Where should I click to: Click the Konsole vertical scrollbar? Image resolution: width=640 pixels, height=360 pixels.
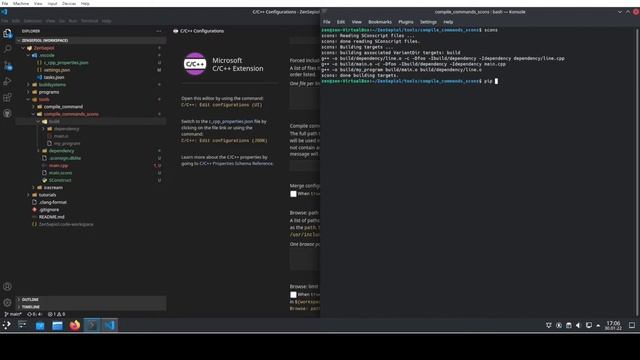click(637, 171)
